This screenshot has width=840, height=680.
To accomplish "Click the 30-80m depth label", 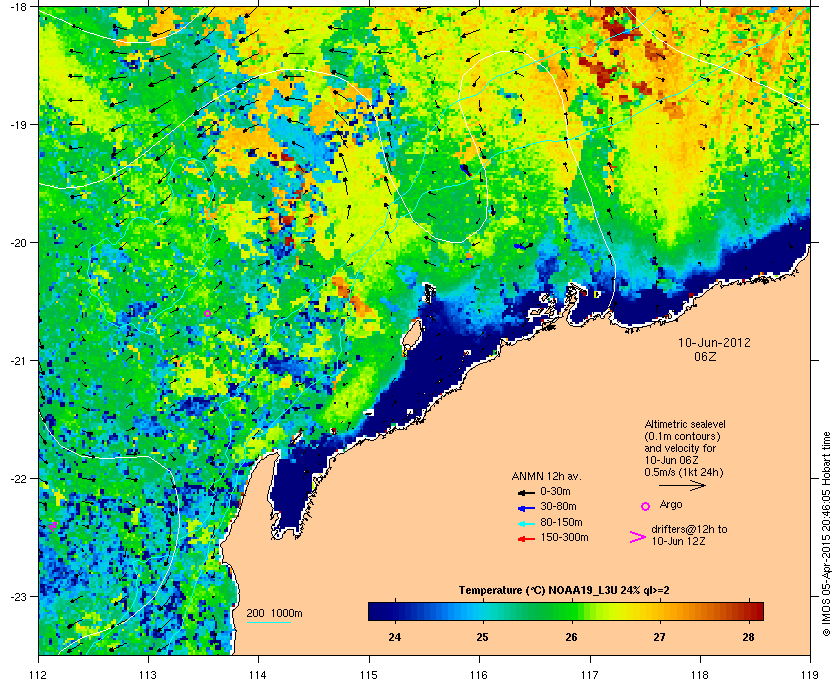I will [x=558, y=506].
